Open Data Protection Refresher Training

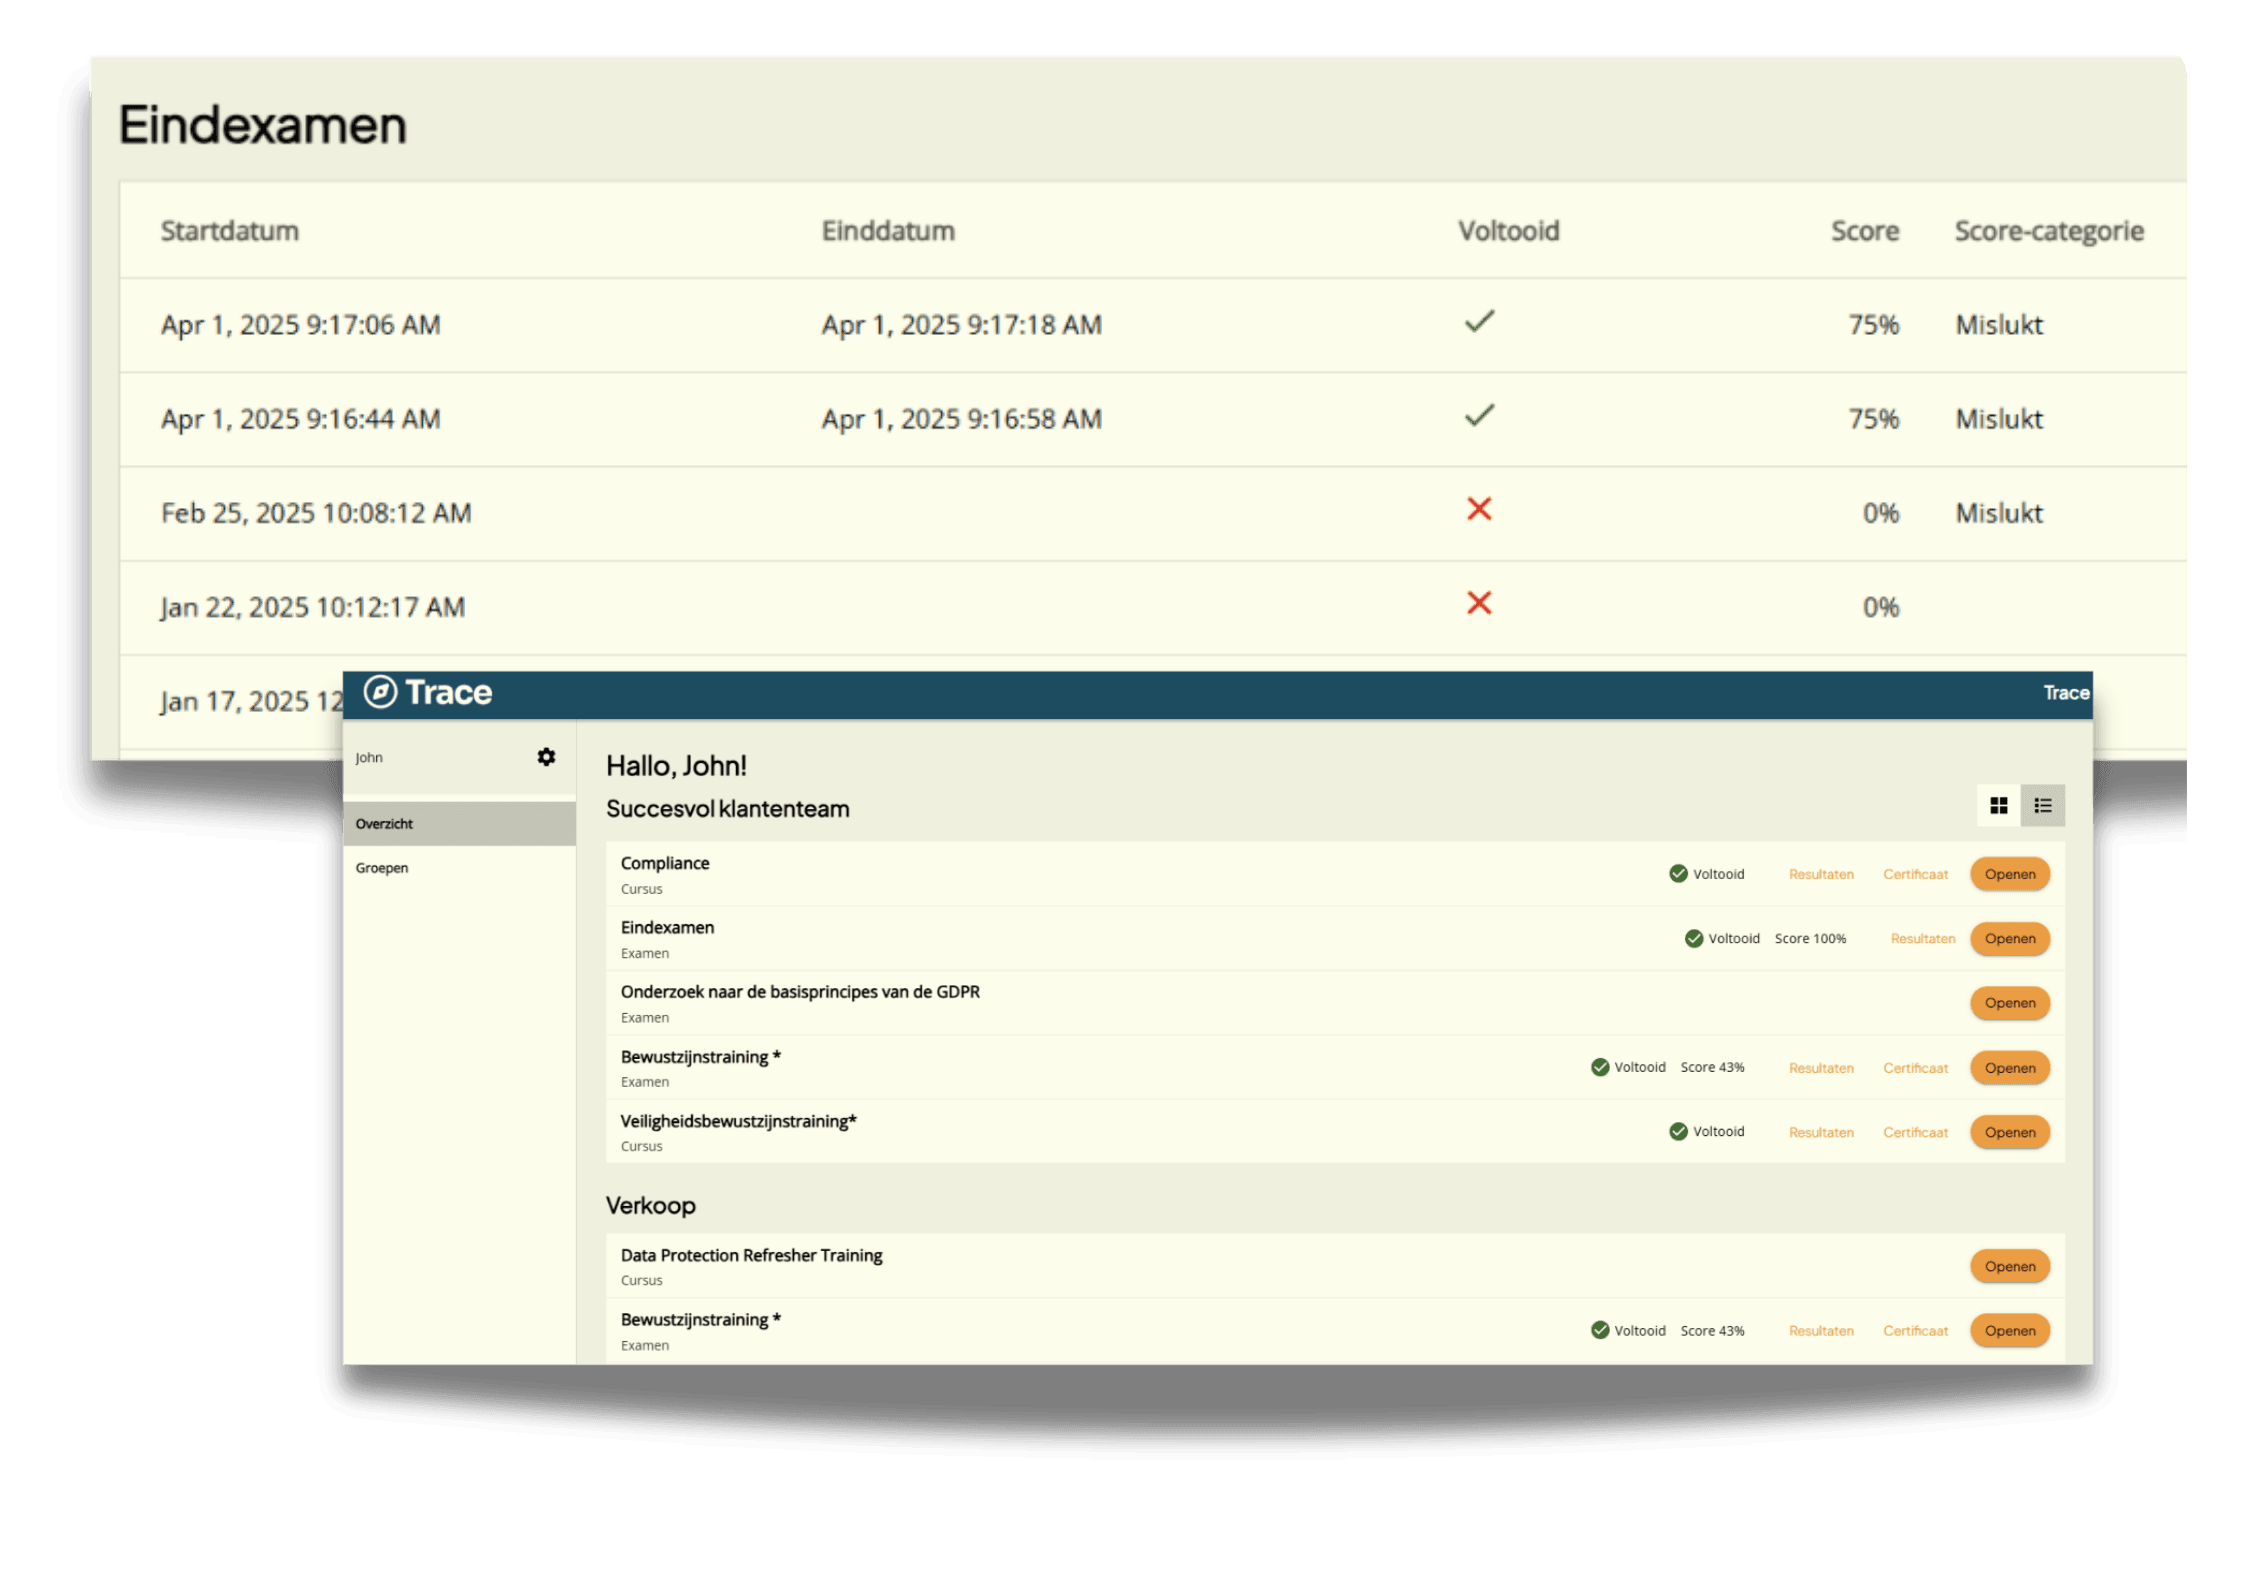click(2009, 1267)
